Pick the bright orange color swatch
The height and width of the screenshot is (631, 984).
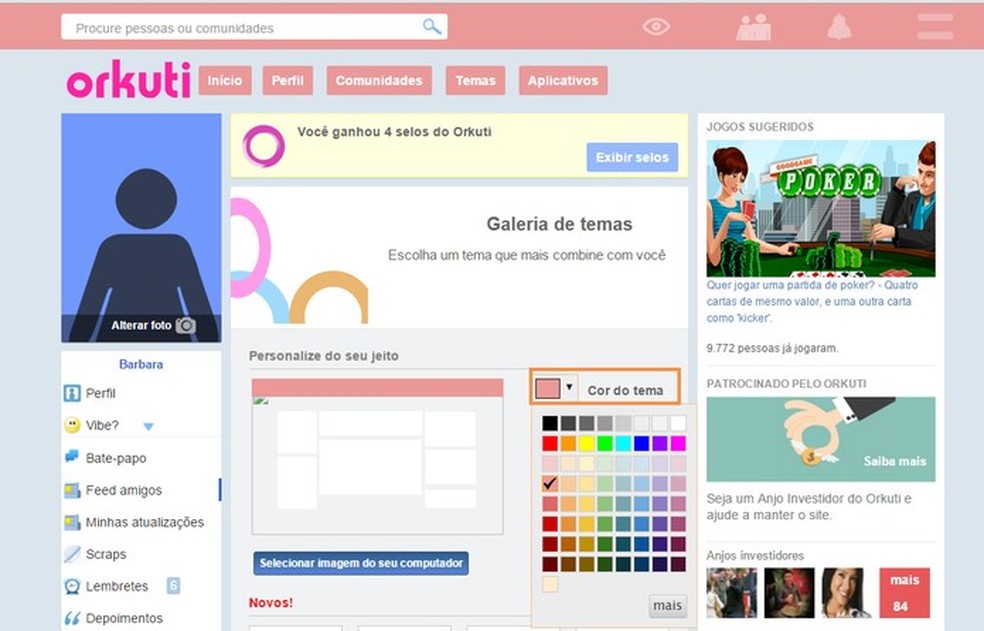tap(568, 443)
